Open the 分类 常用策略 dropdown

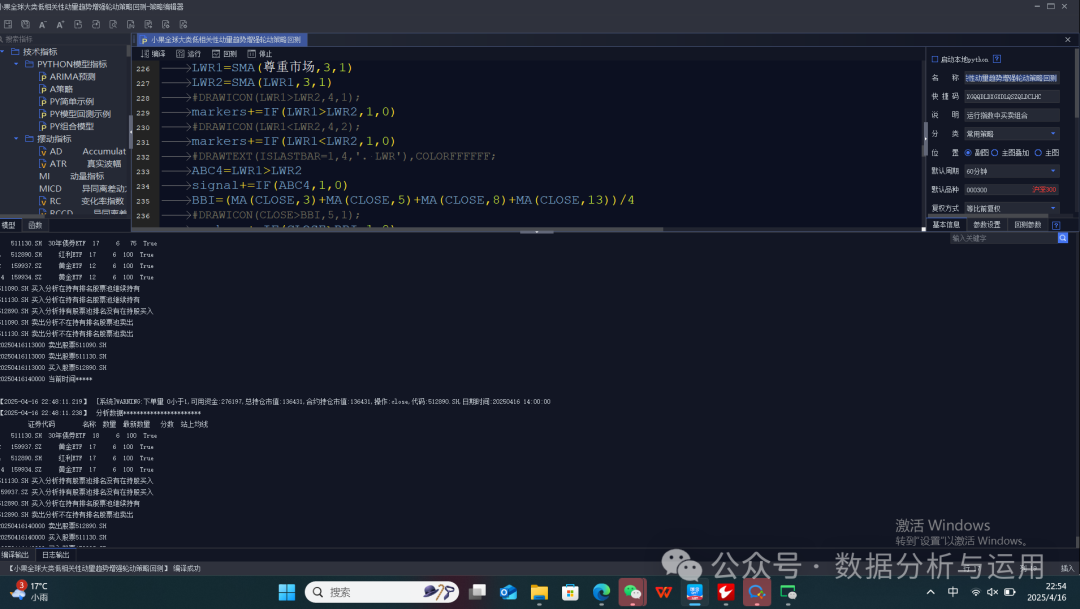1011,134
